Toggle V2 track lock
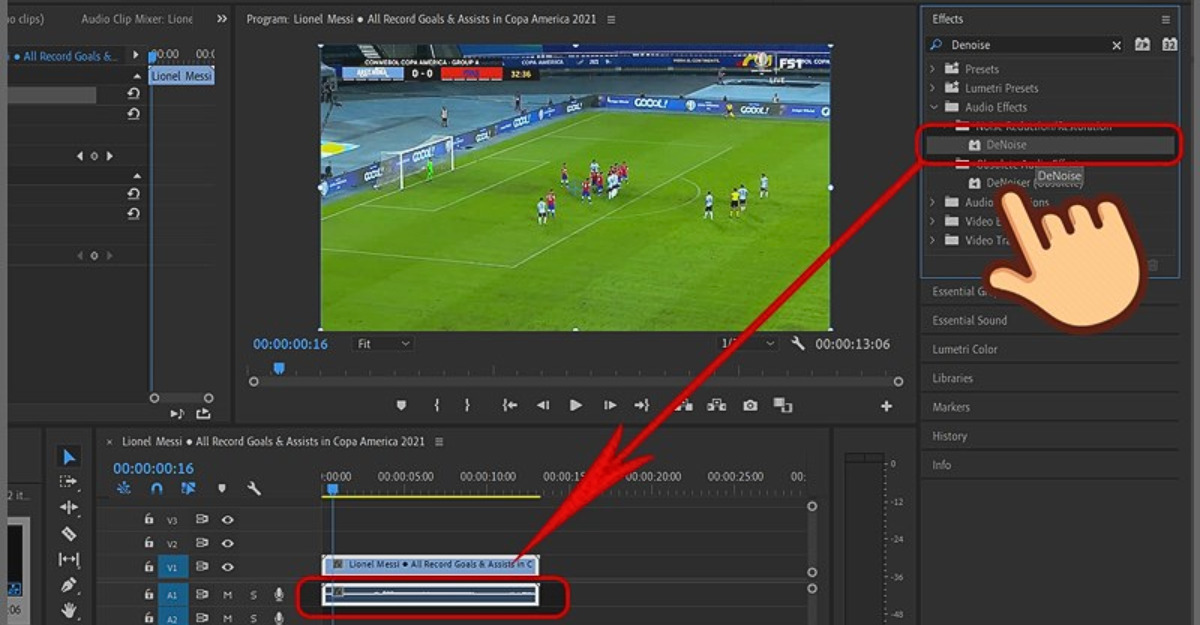The height and width of the screenshot is (625, 1200). pyautogui.click(x=149, y=544)
